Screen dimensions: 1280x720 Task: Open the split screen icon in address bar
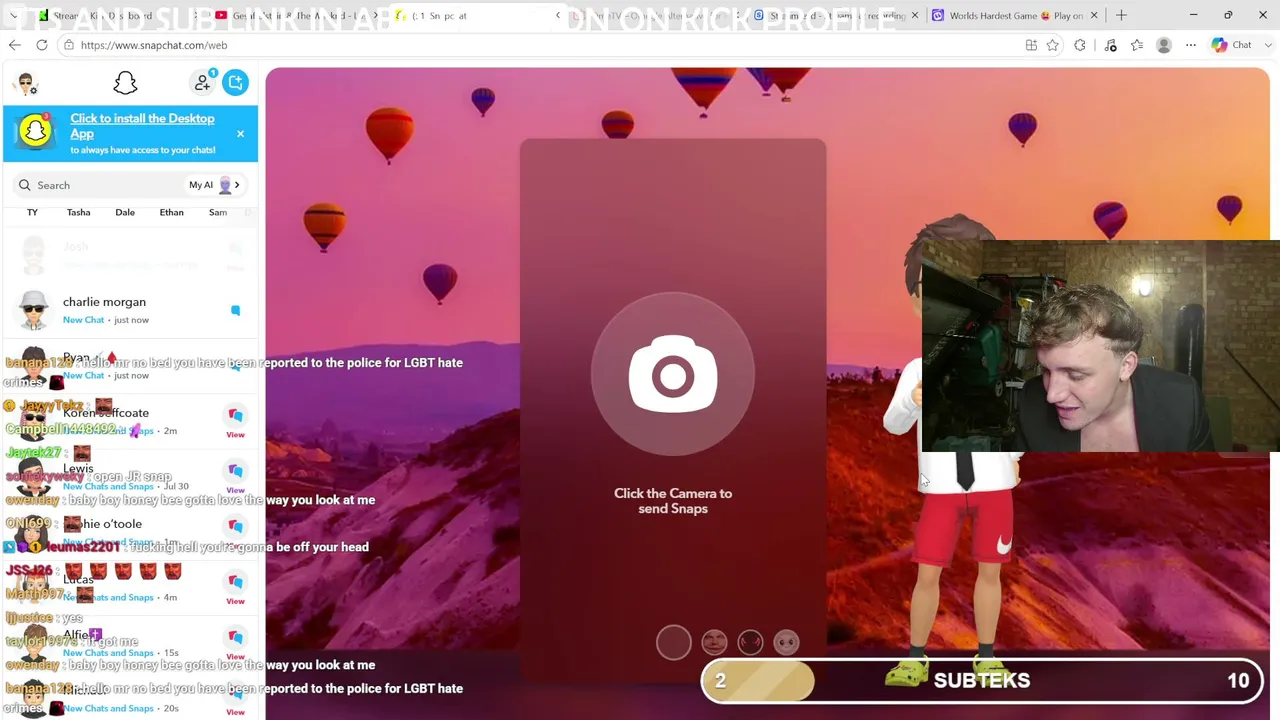coord(1031,45)
